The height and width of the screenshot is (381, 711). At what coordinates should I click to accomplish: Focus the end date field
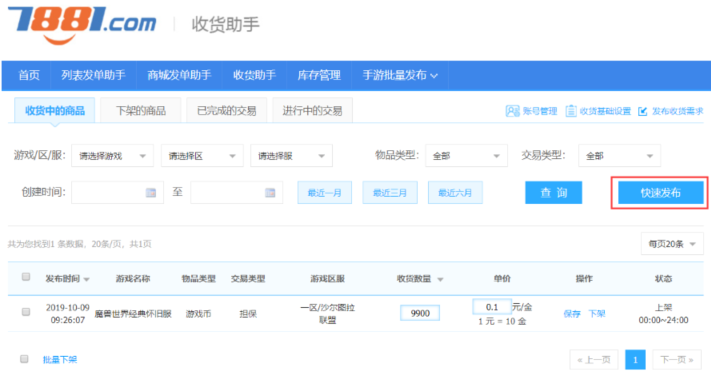pyautogui.click(x=237, y=193)
